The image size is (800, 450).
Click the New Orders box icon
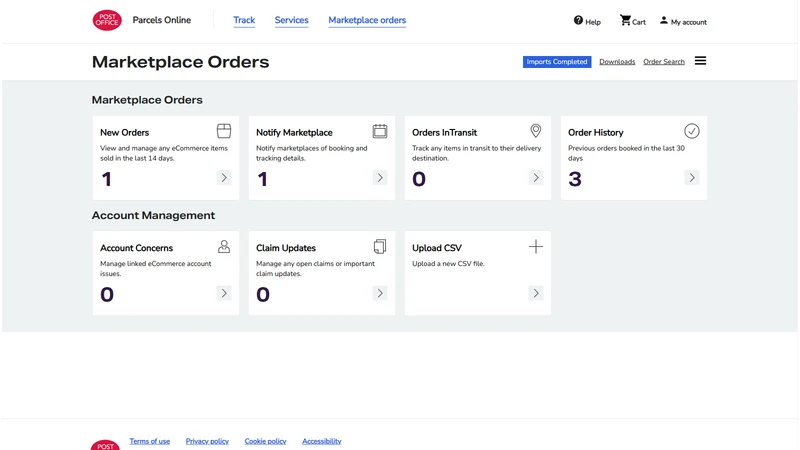coord(224,131)
